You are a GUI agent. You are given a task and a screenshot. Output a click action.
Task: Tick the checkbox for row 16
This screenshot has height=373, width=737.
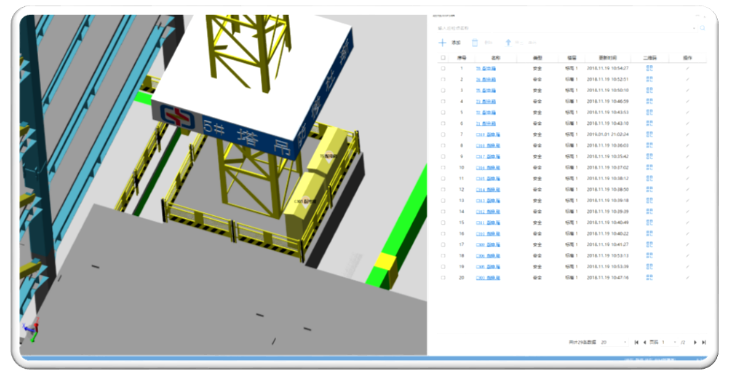443,234
